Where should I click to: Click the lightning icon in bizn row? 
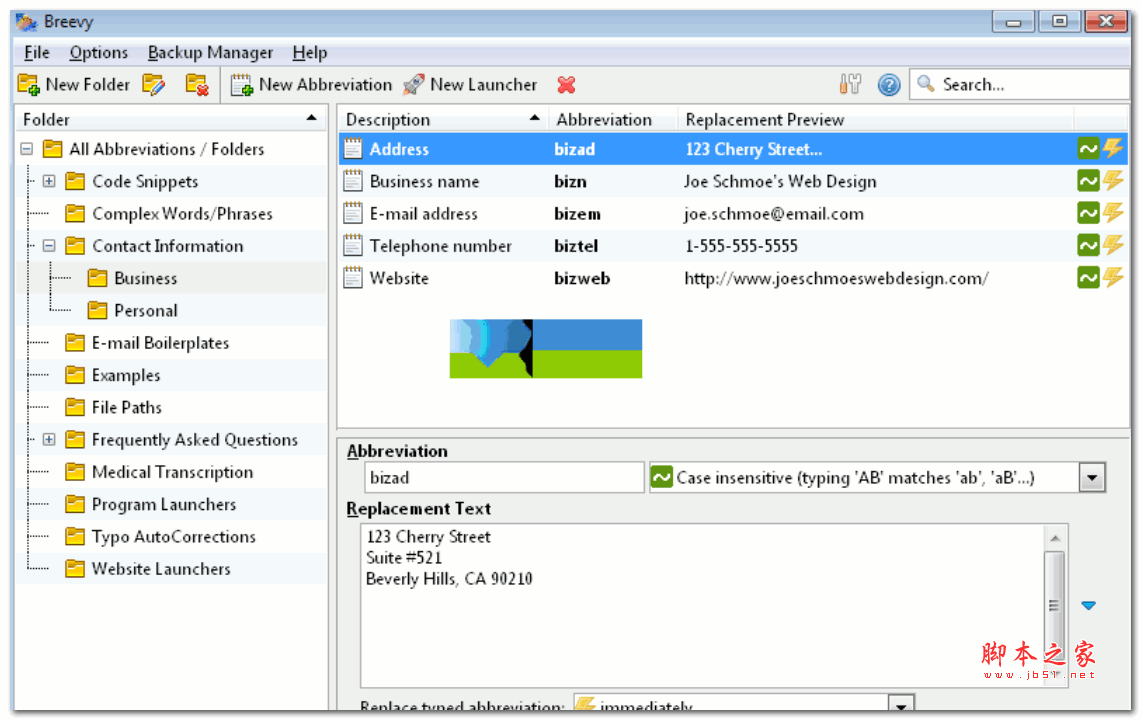coord(1113,181)
